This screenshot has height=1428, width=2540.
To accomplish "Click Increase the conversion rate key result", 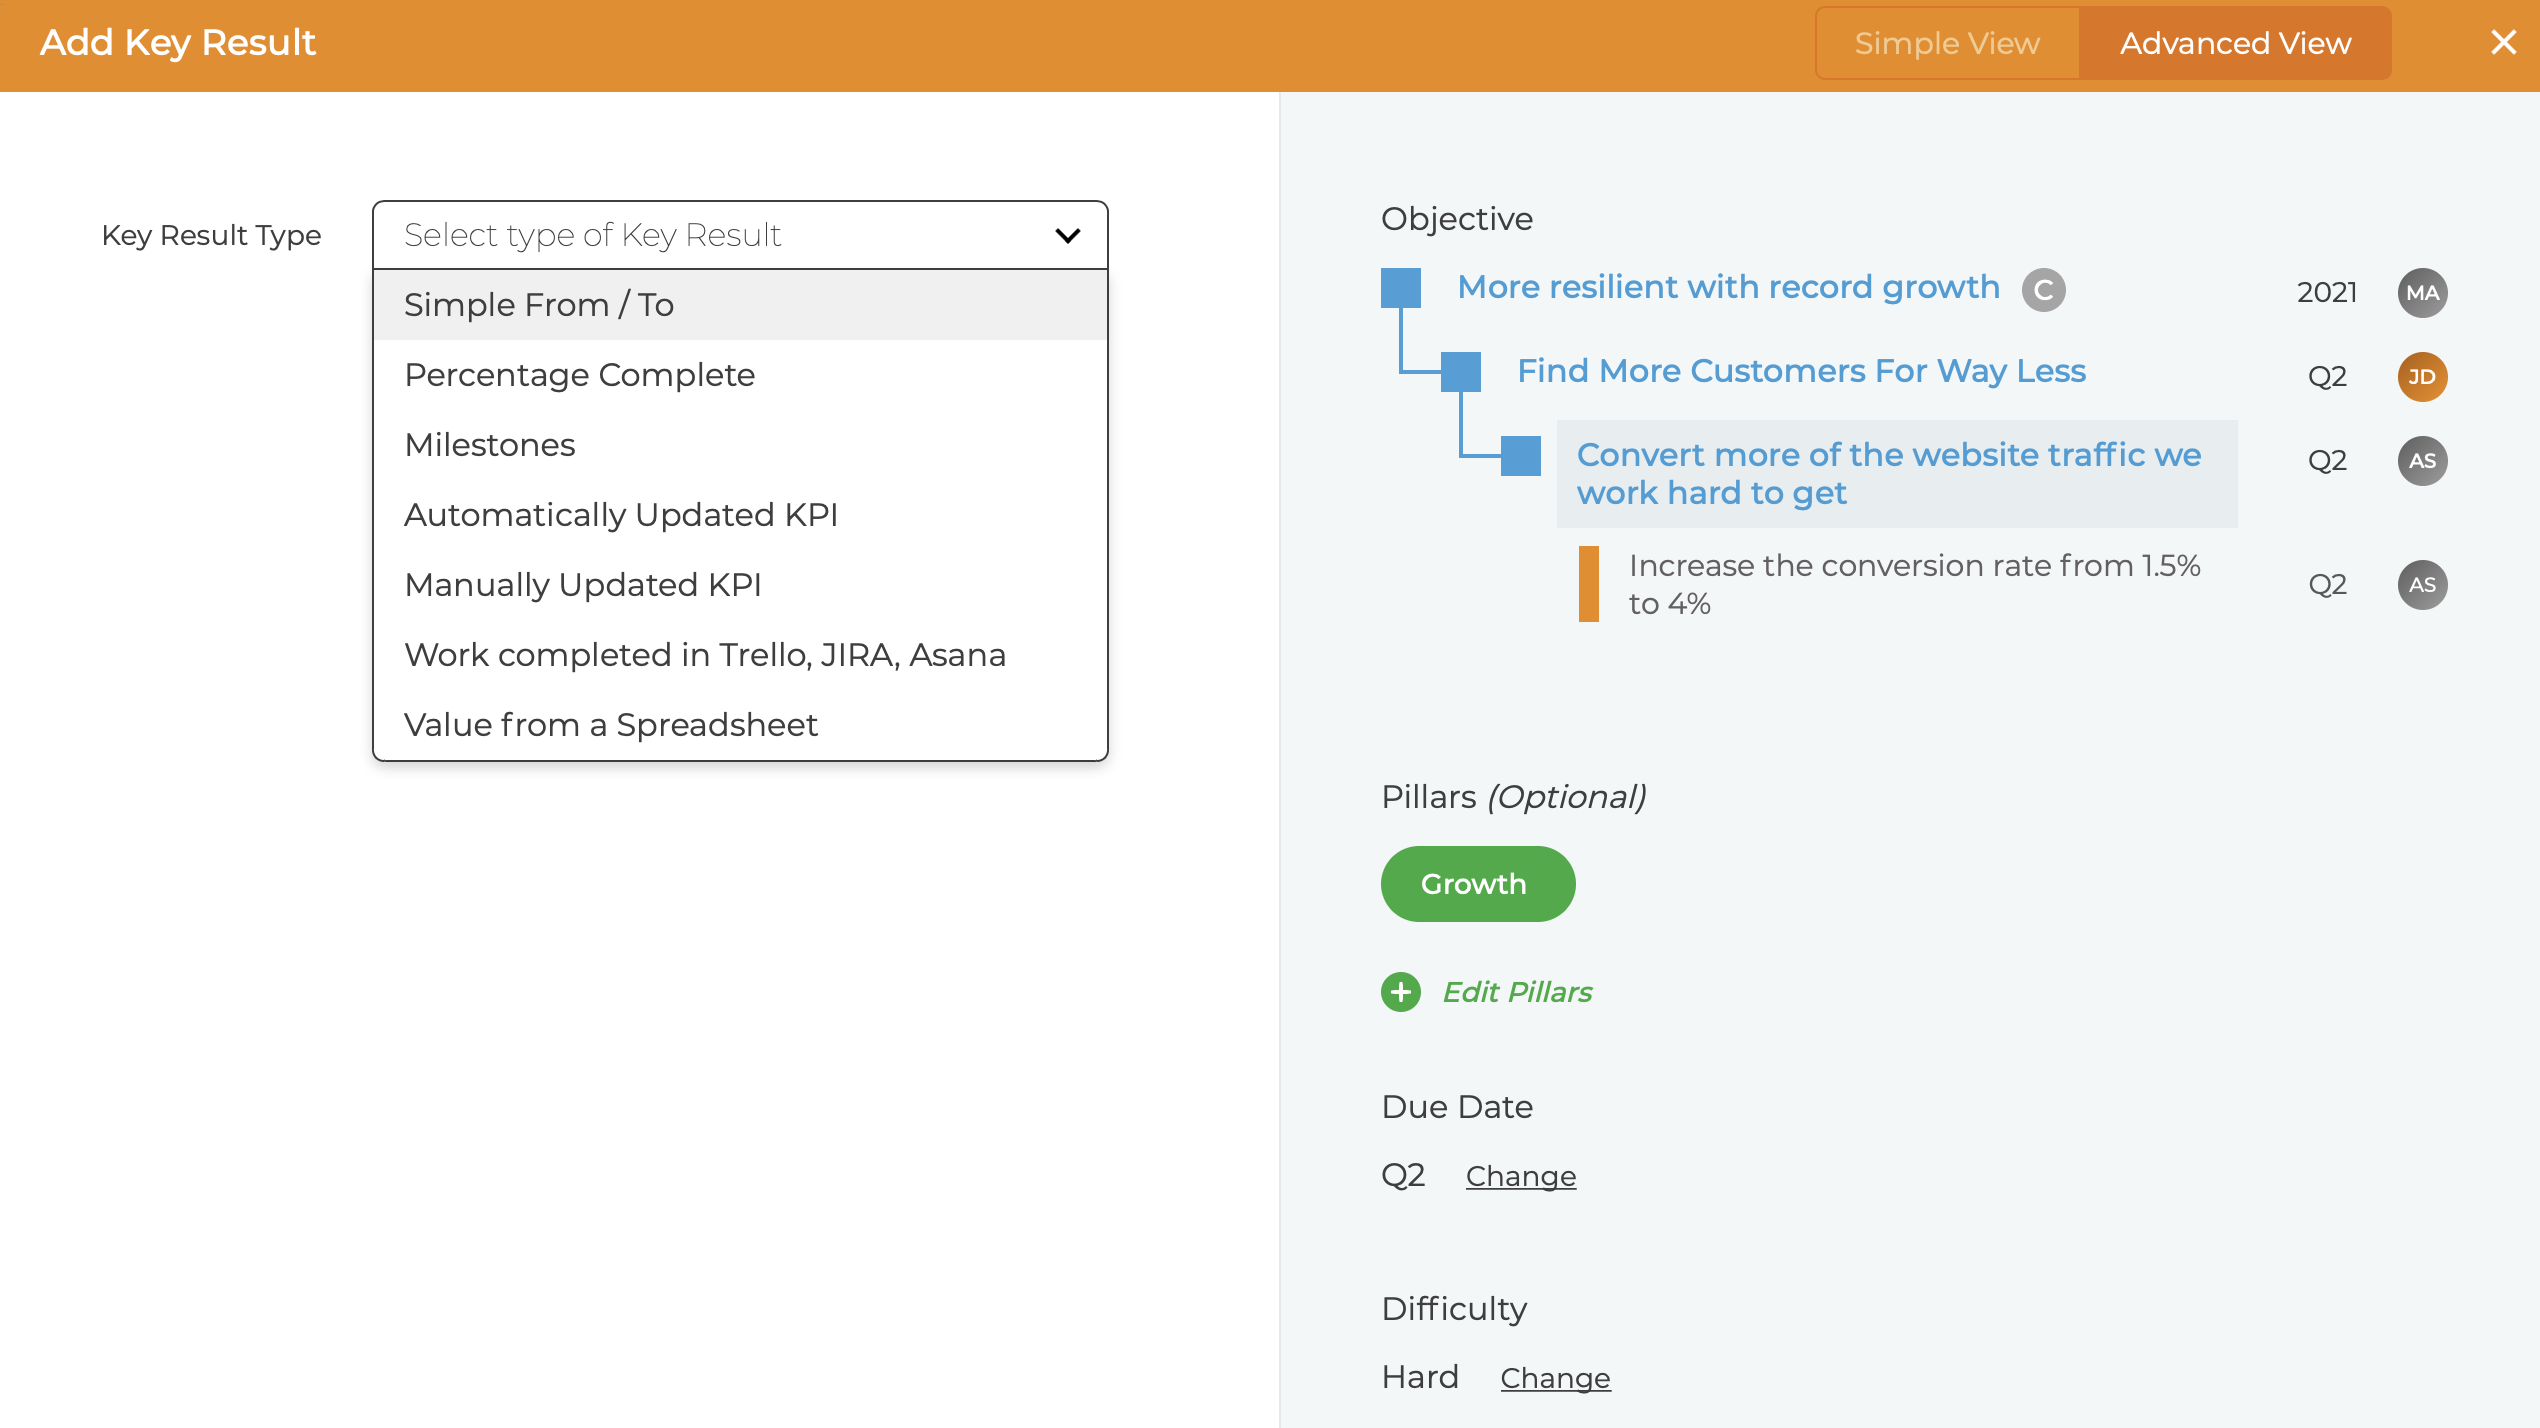I will click(x=1914, y=585).
